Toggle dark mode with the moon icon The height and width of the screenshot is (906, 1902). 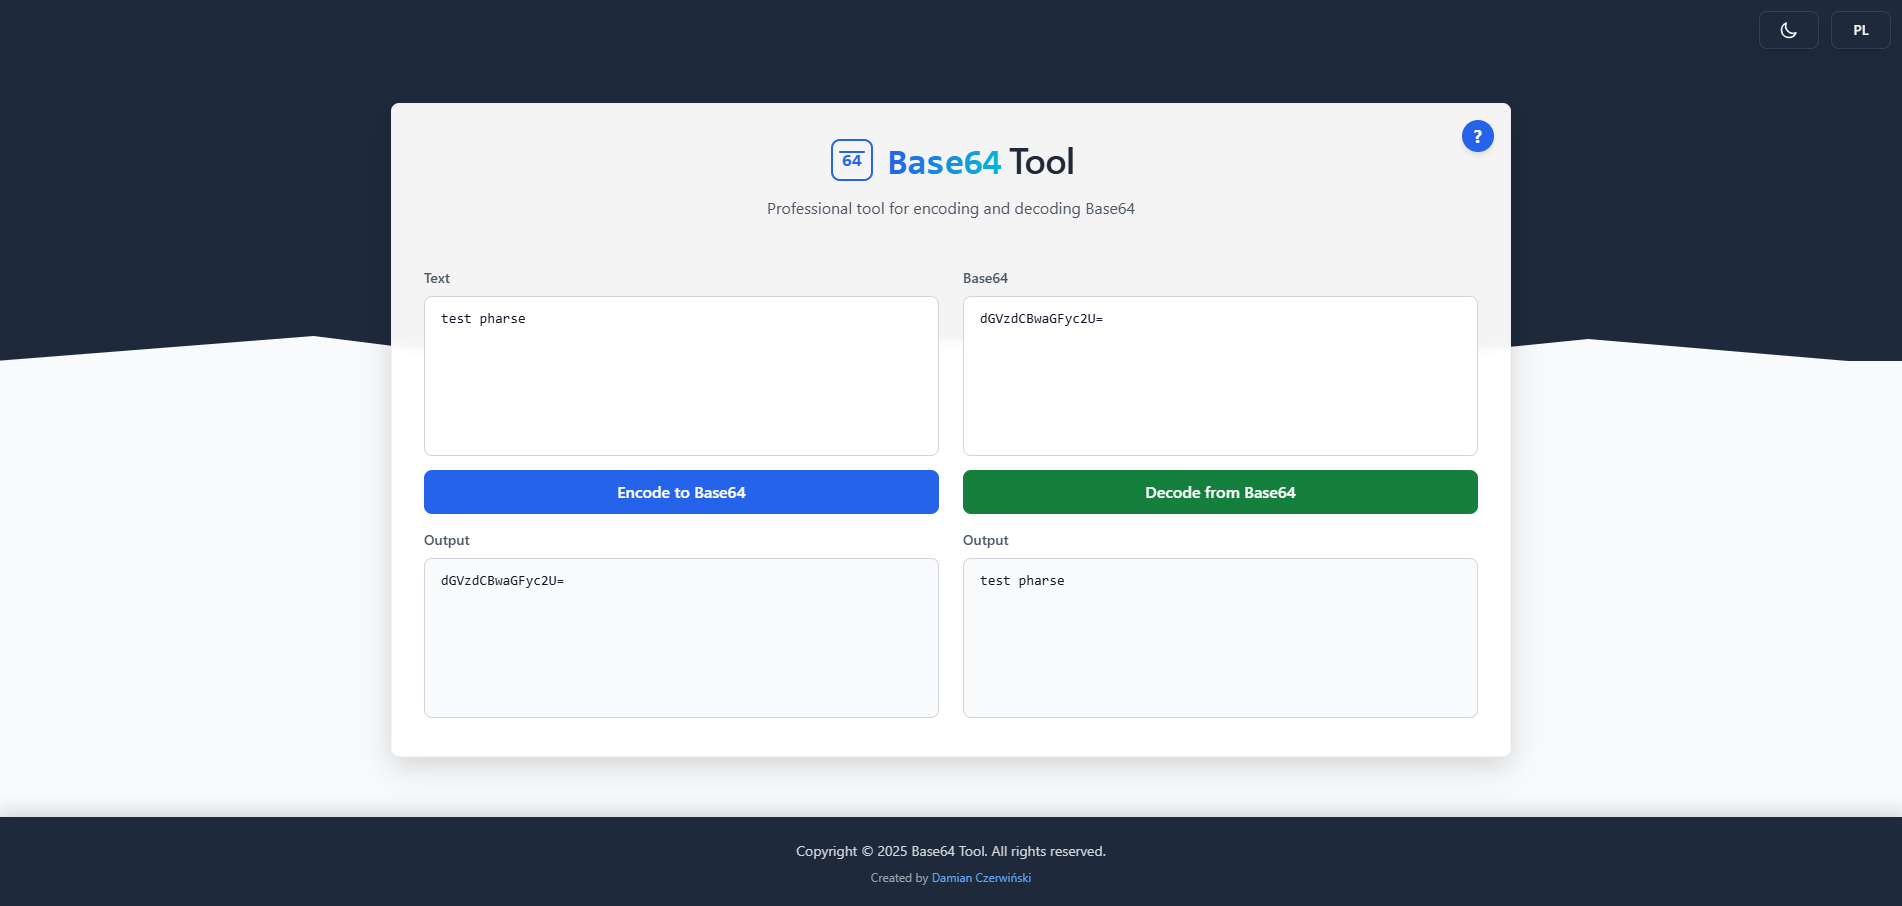[1788, 30]
